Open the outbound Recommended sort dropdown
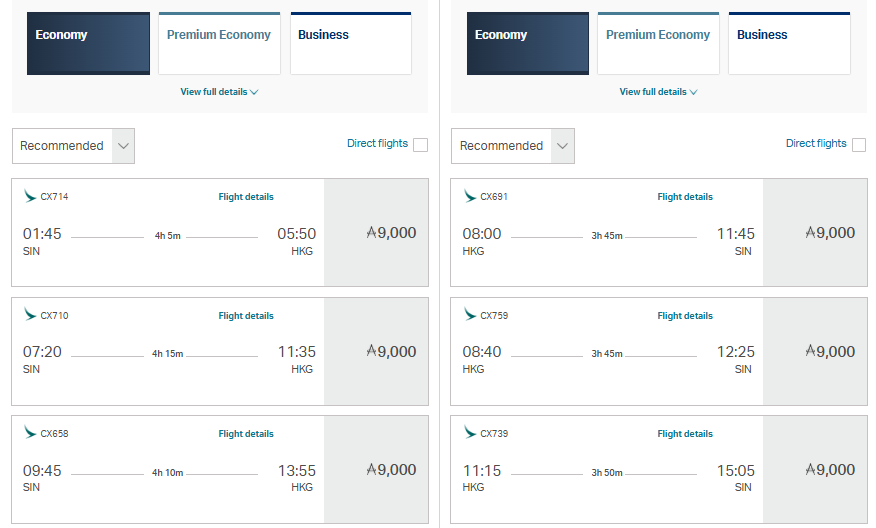This screenshot has width=876, height=528. tap(73, 146)
